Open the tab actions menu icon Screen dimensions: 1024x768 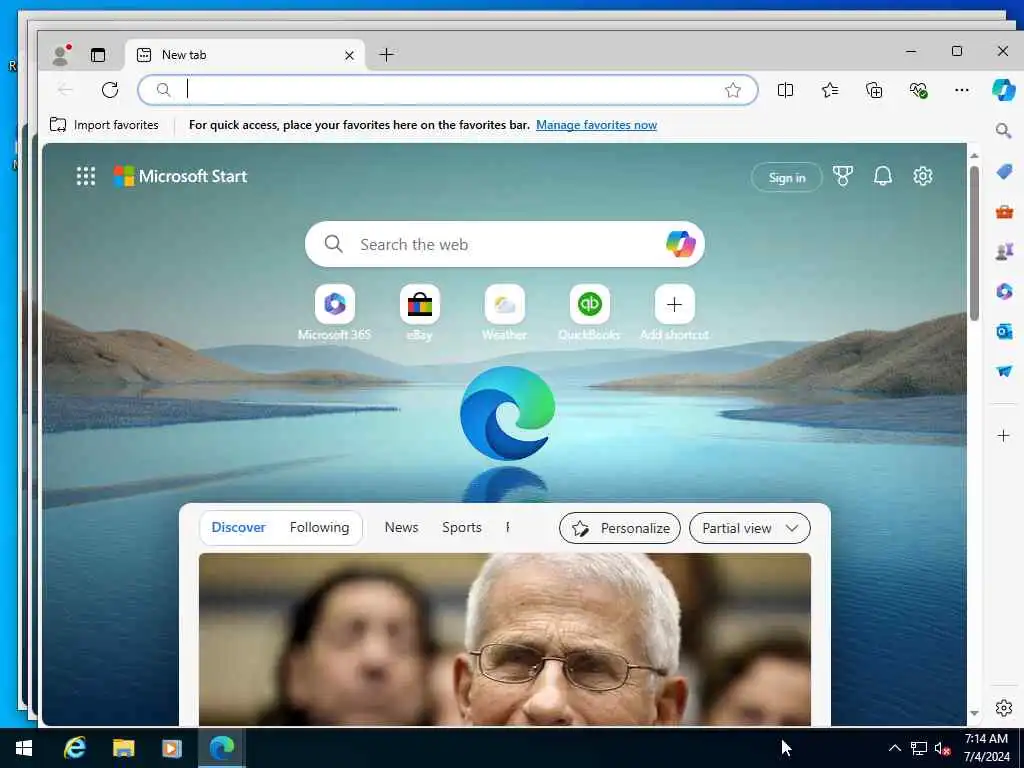coord(98,55)
